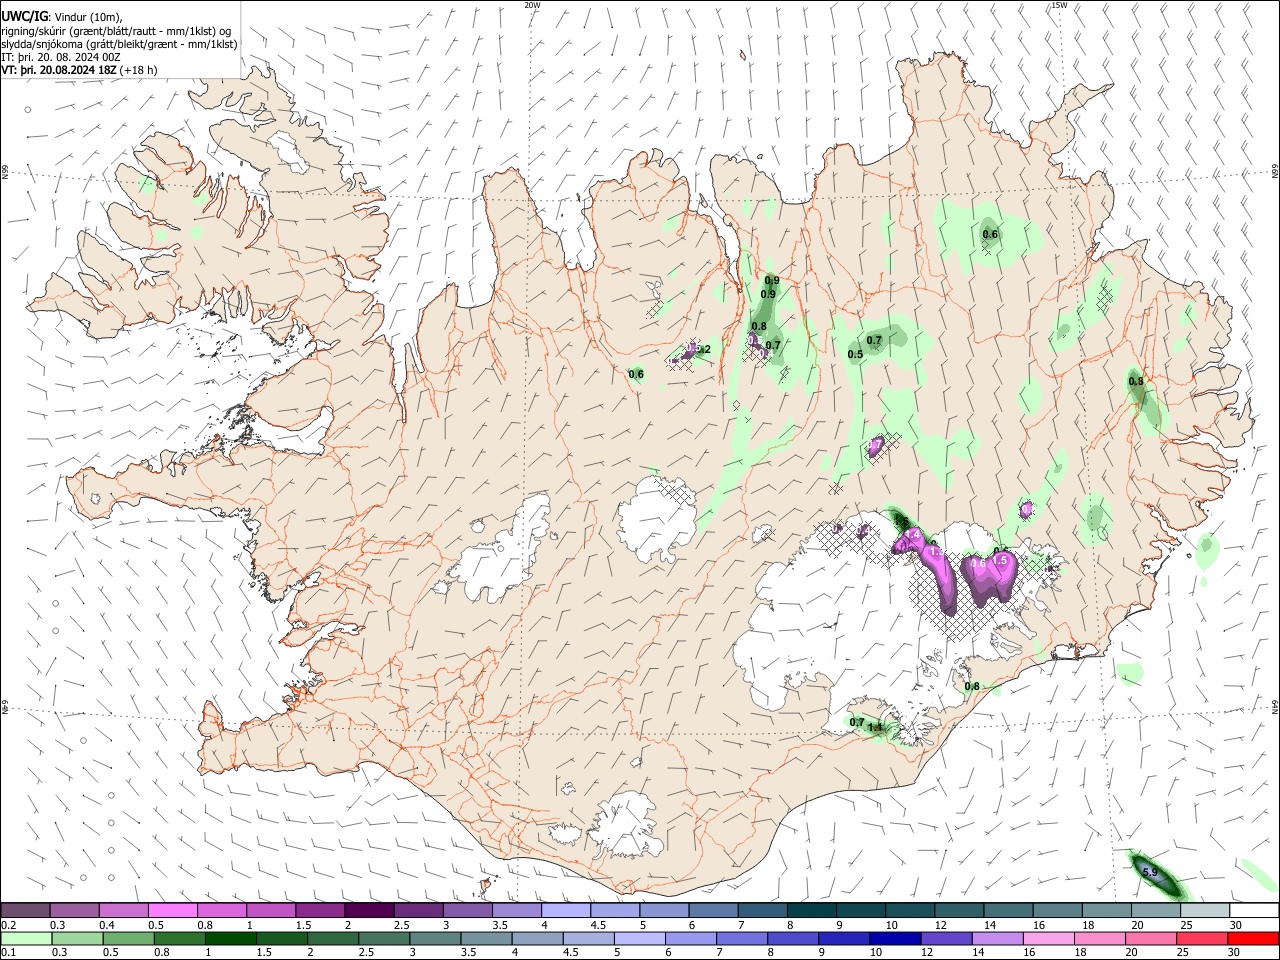This screenshot has width=1280, height=960.
Task: Click the 'IT: þri. 20. 08. 2024 00Z' line
Action: [x=62, y=58]
